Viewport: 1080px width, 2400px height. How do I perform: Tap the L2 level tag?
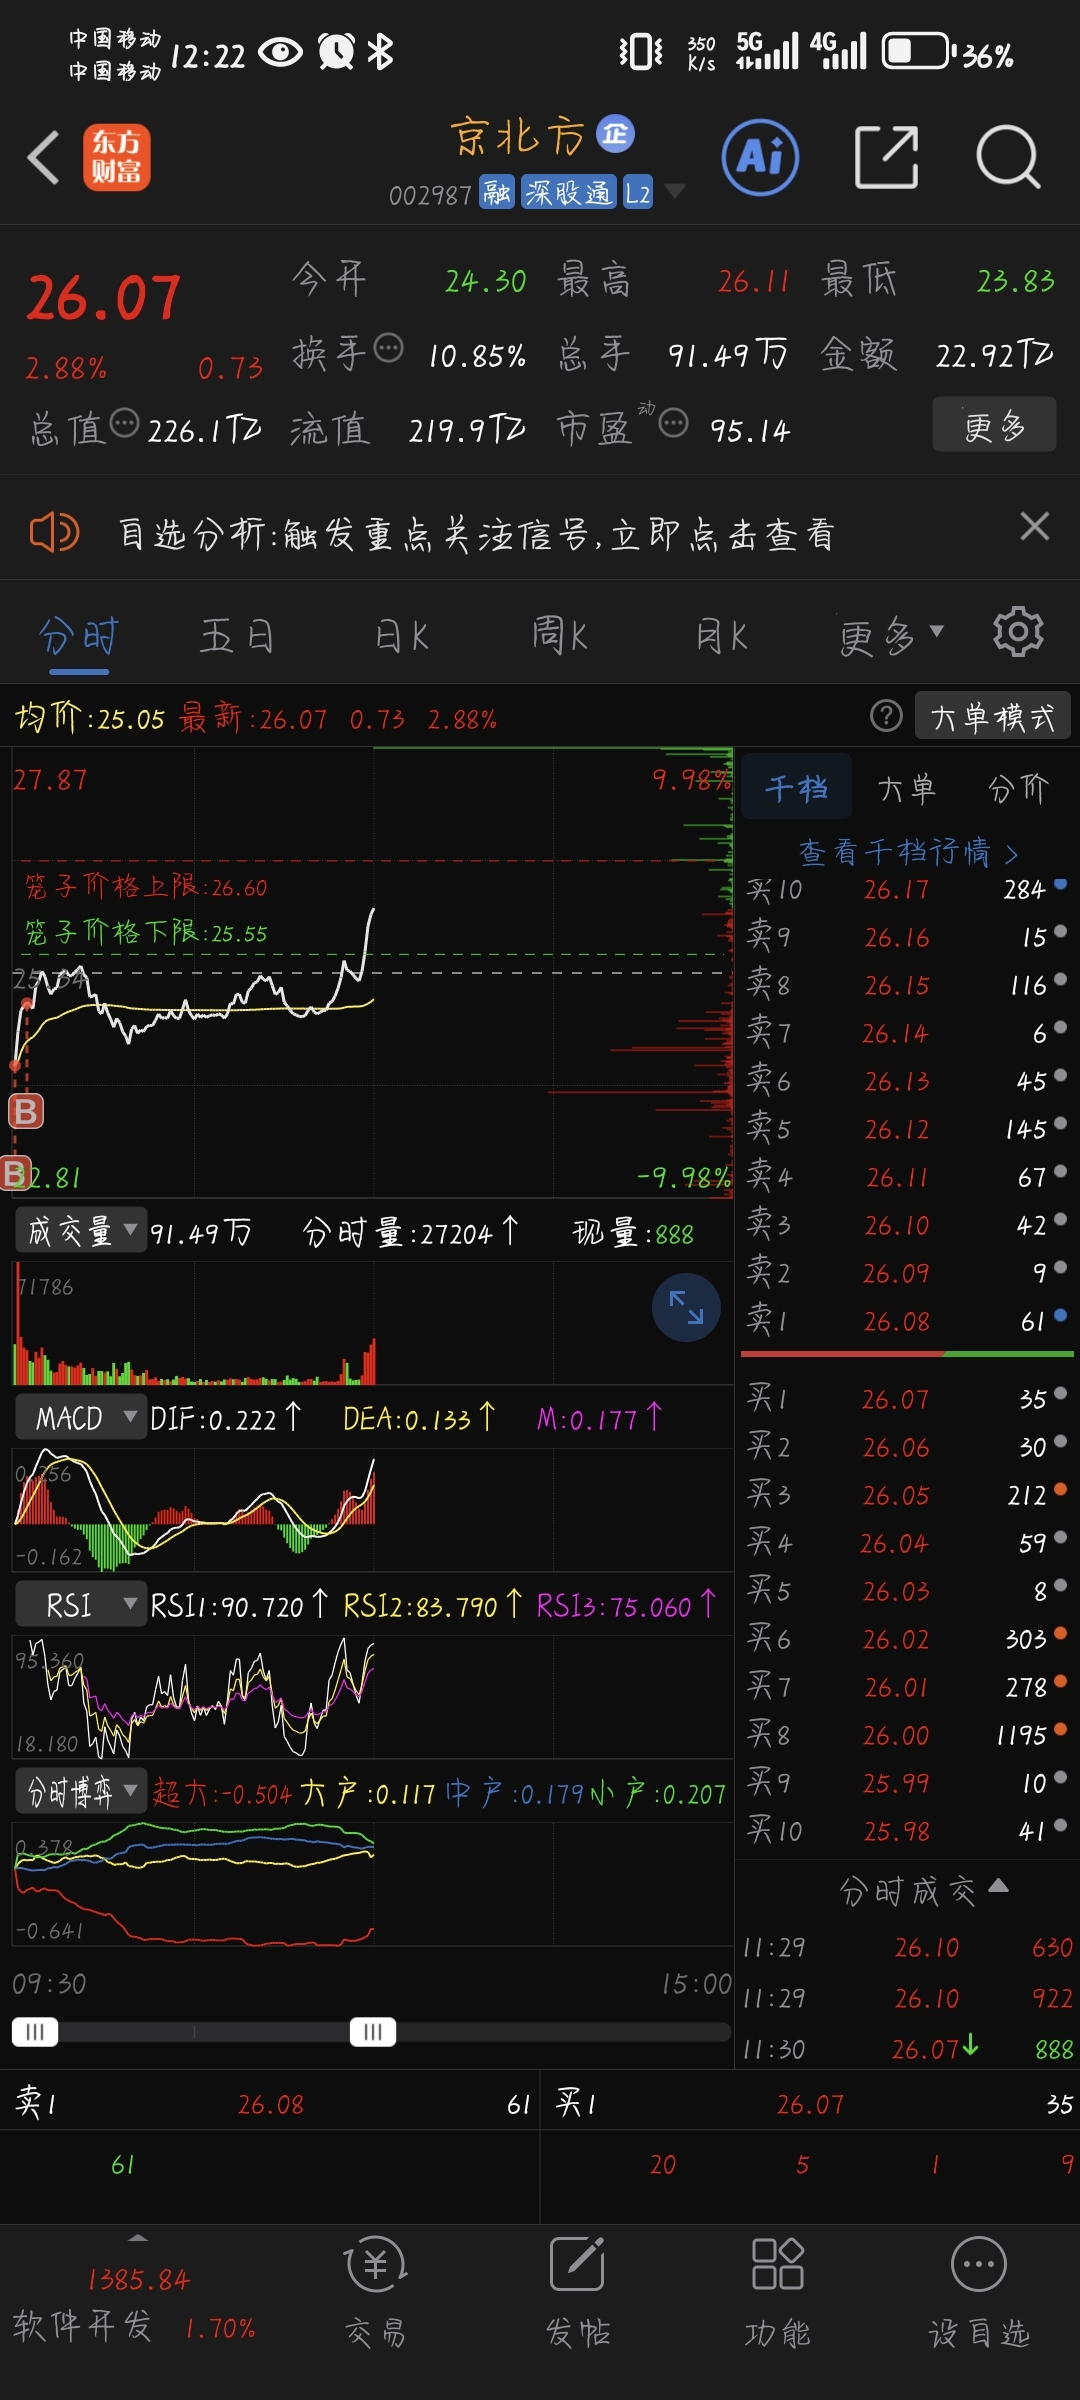tap(638, 192)
